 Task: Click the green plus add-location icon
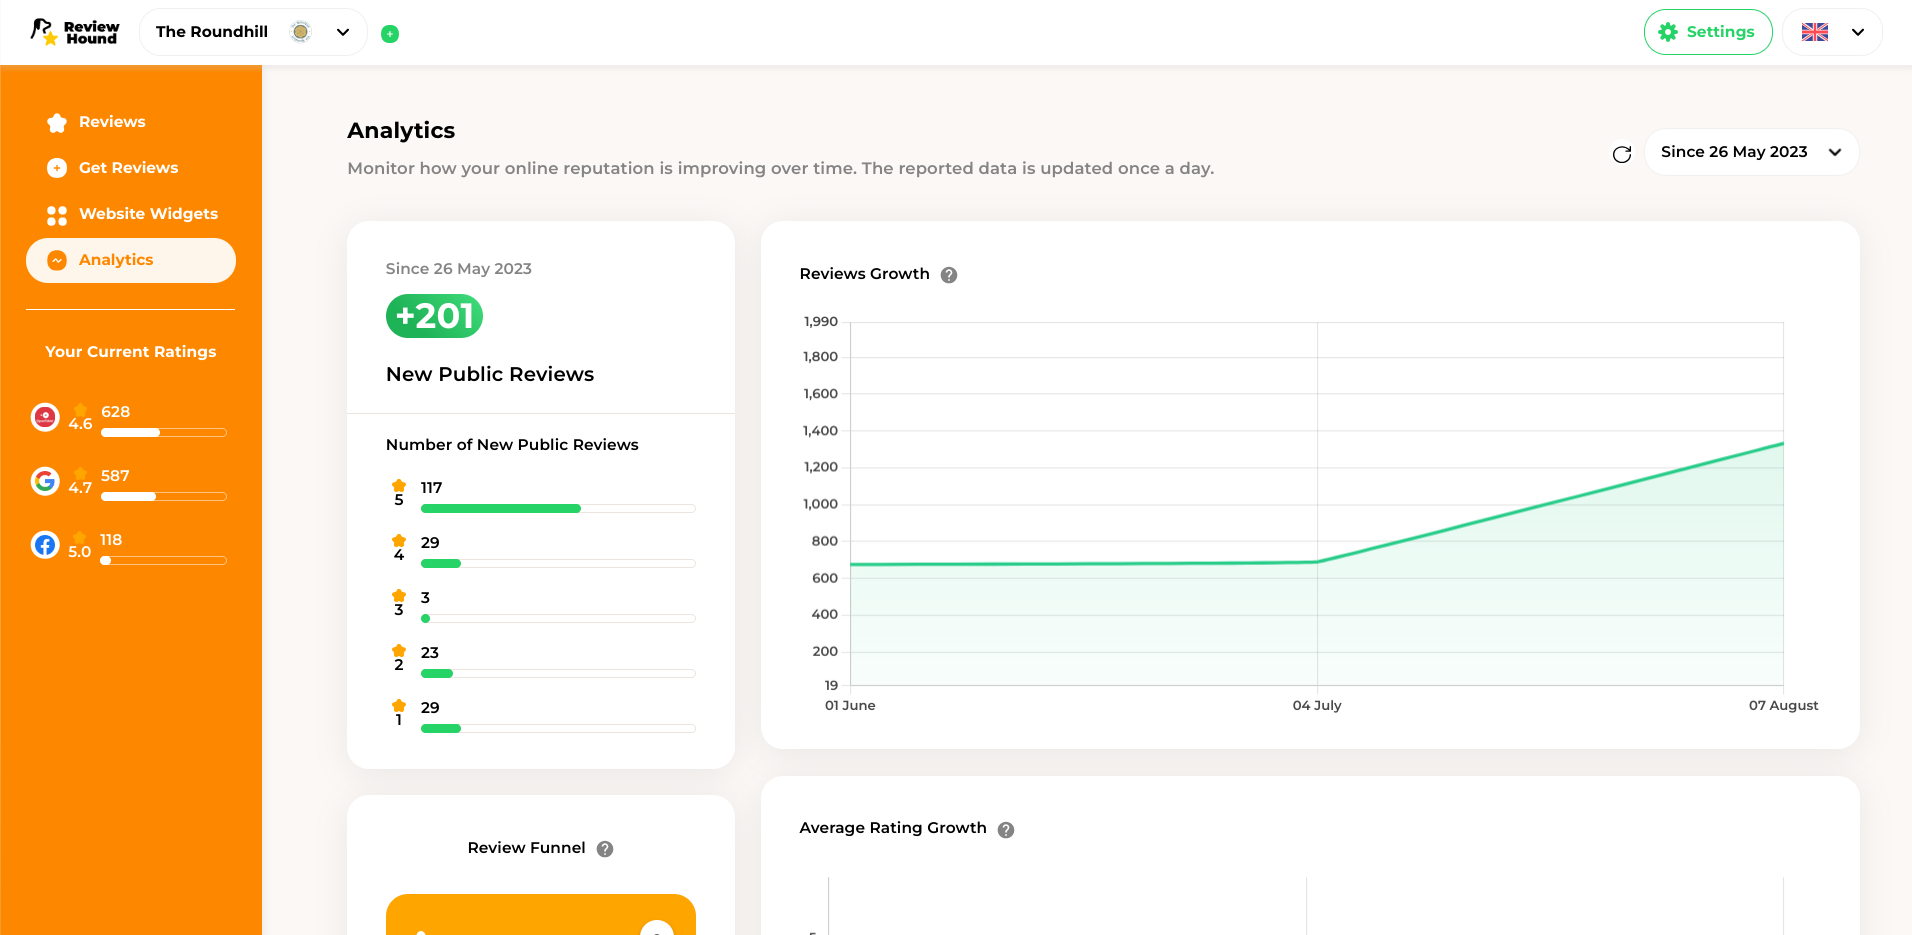tap(390, 34)
